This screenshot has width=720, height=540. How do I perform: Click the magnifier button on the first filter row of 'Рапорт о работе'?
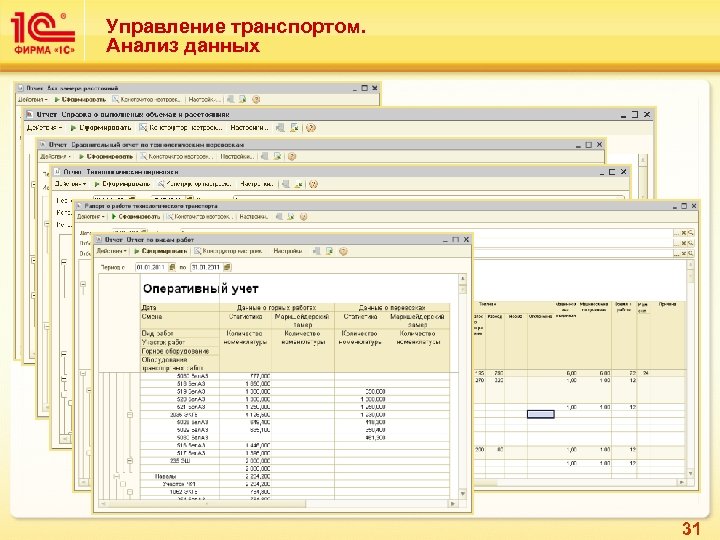click(691, 233)
